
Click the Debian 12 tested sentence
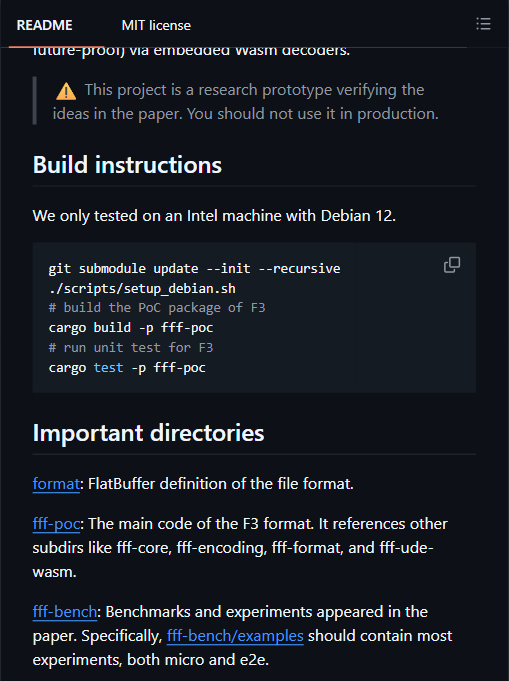(x=214, y=215)
